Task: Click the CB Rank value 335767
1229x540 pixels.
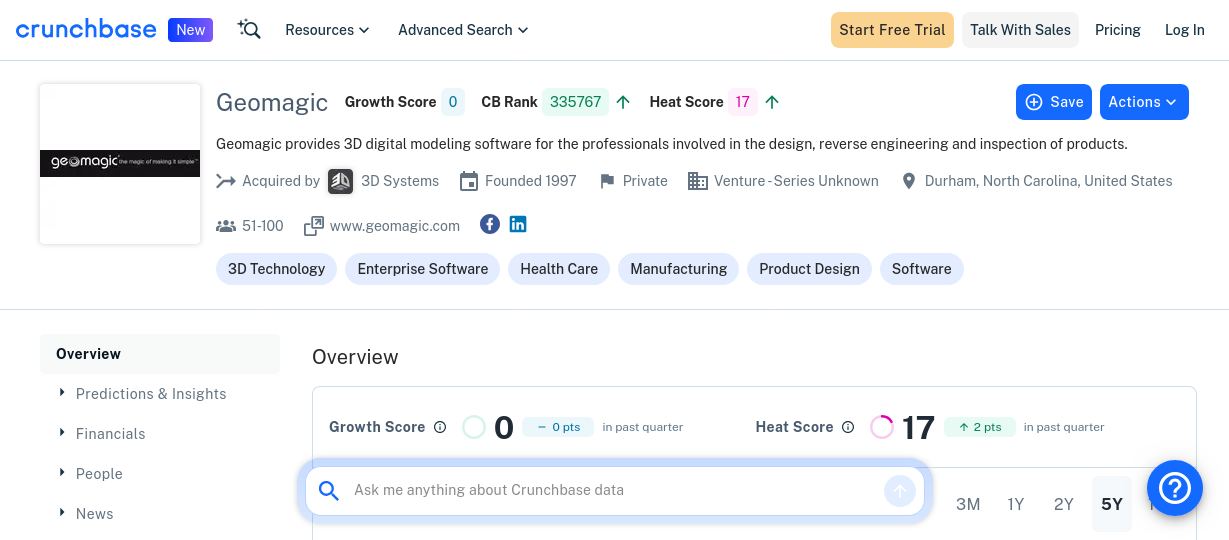Action: (x=575, y=102)
